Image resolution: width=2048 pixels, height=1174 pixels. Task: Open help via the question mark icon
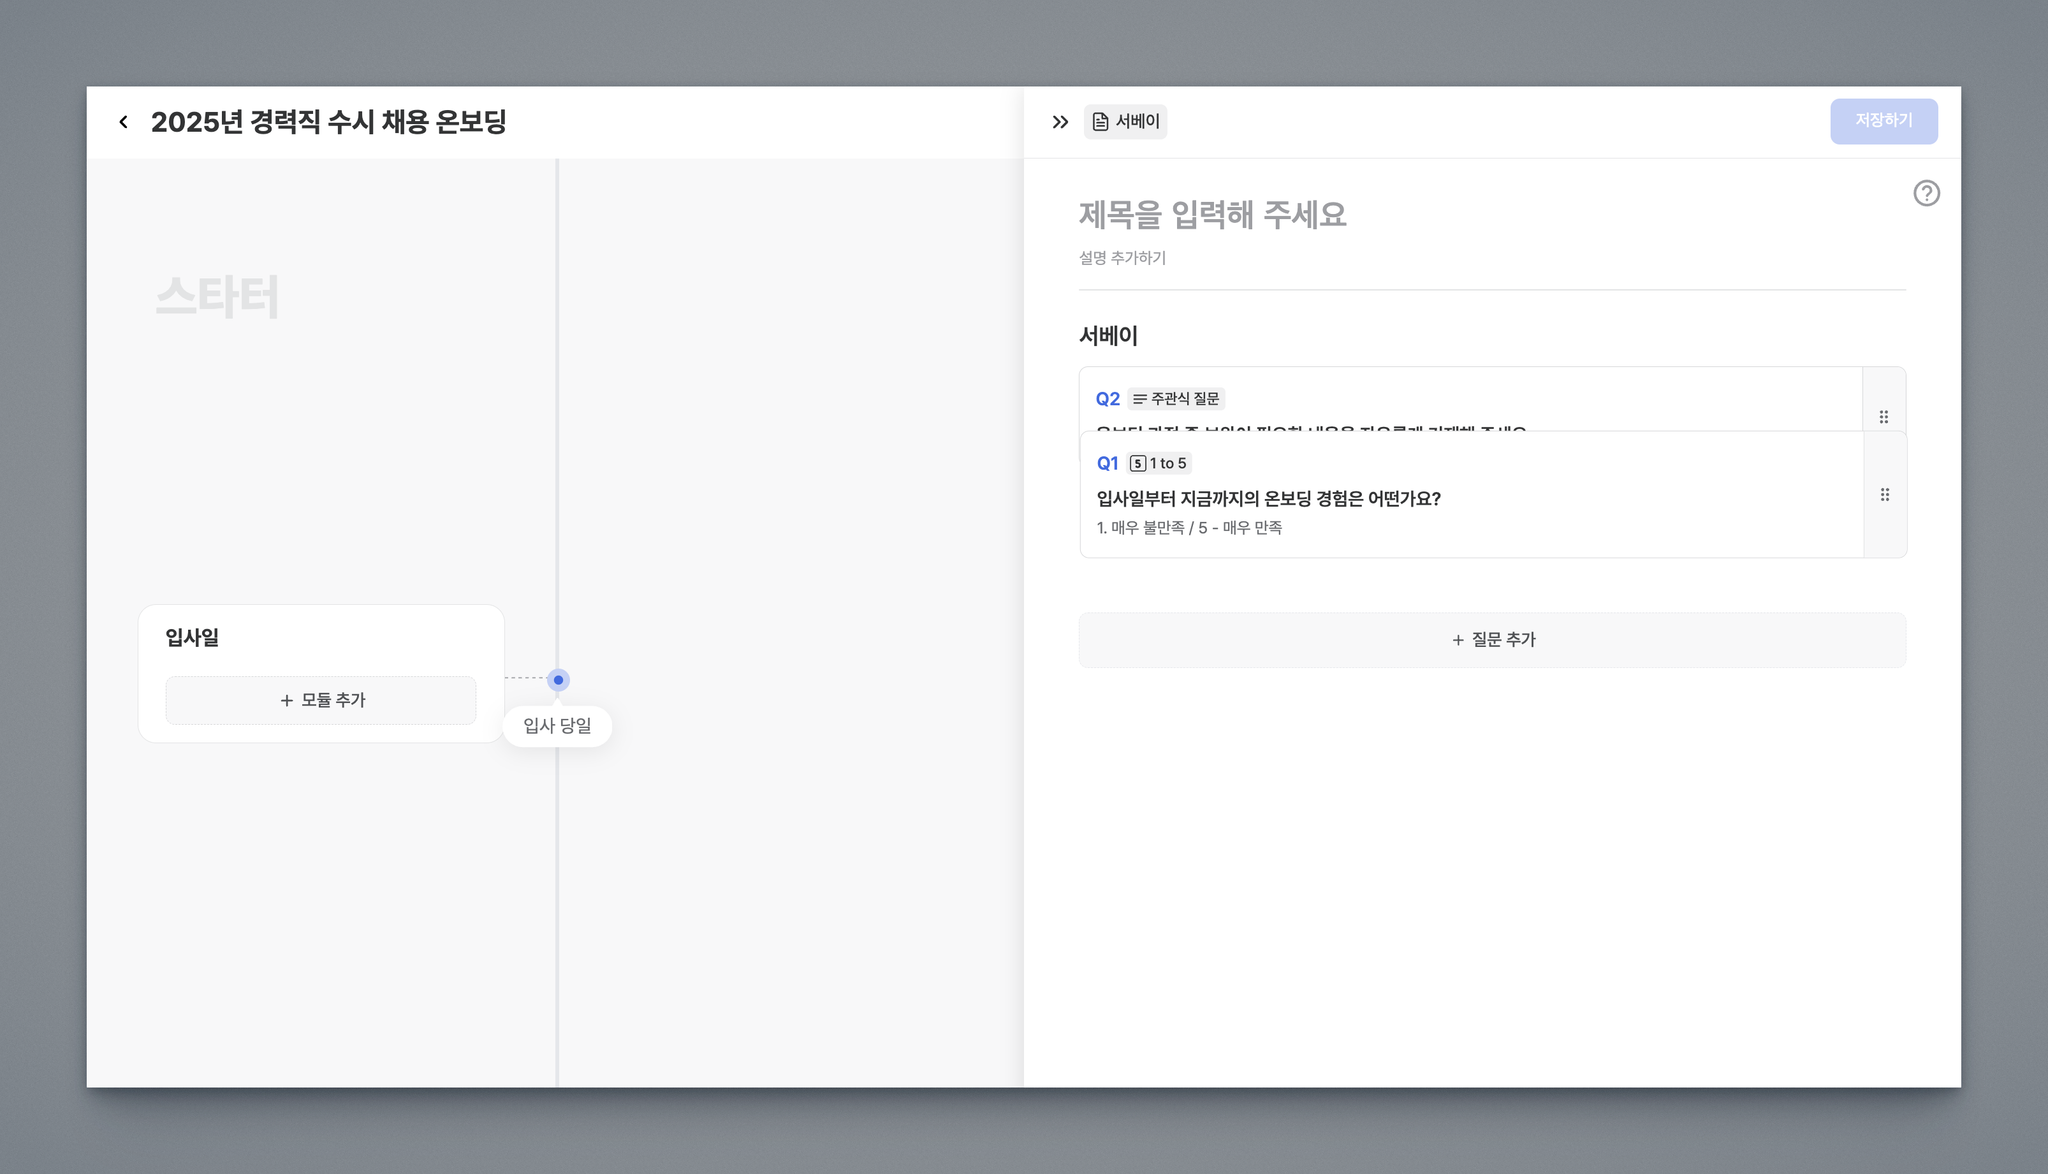1926,193
